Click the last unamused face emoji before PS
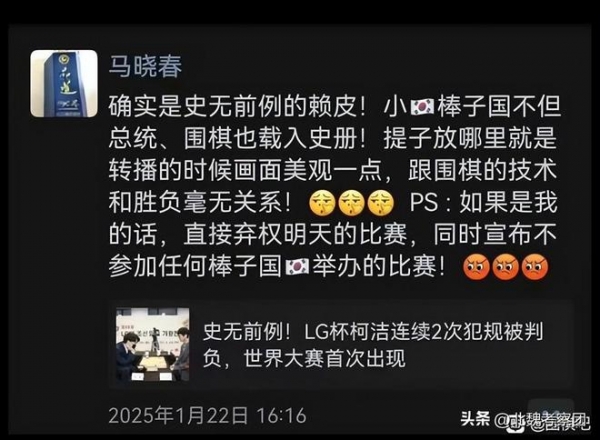Image resolution: width=600 pixels, height=440 pixels. coord(381,203)
